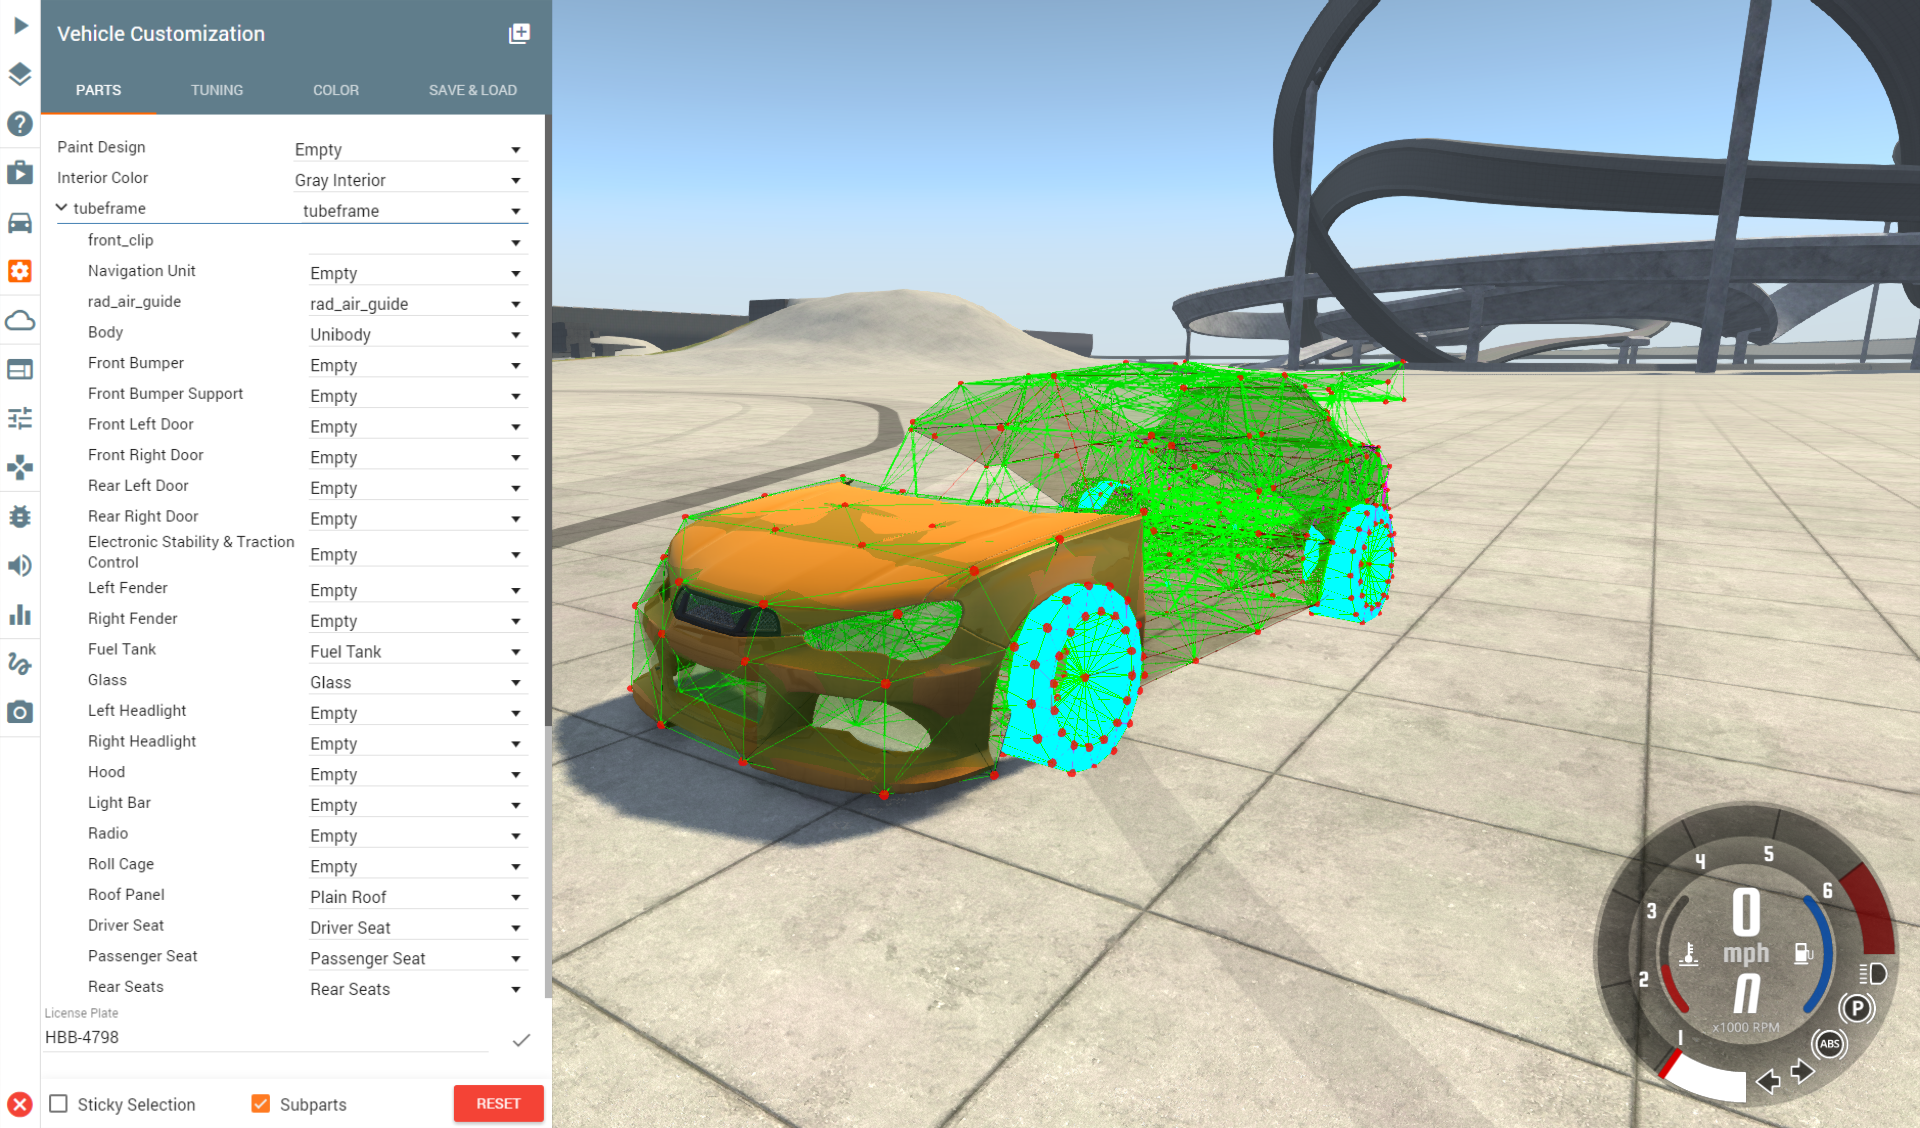Open the Hood dropdown
The width and height of the screenshot is (1920, 1128).
418,774
